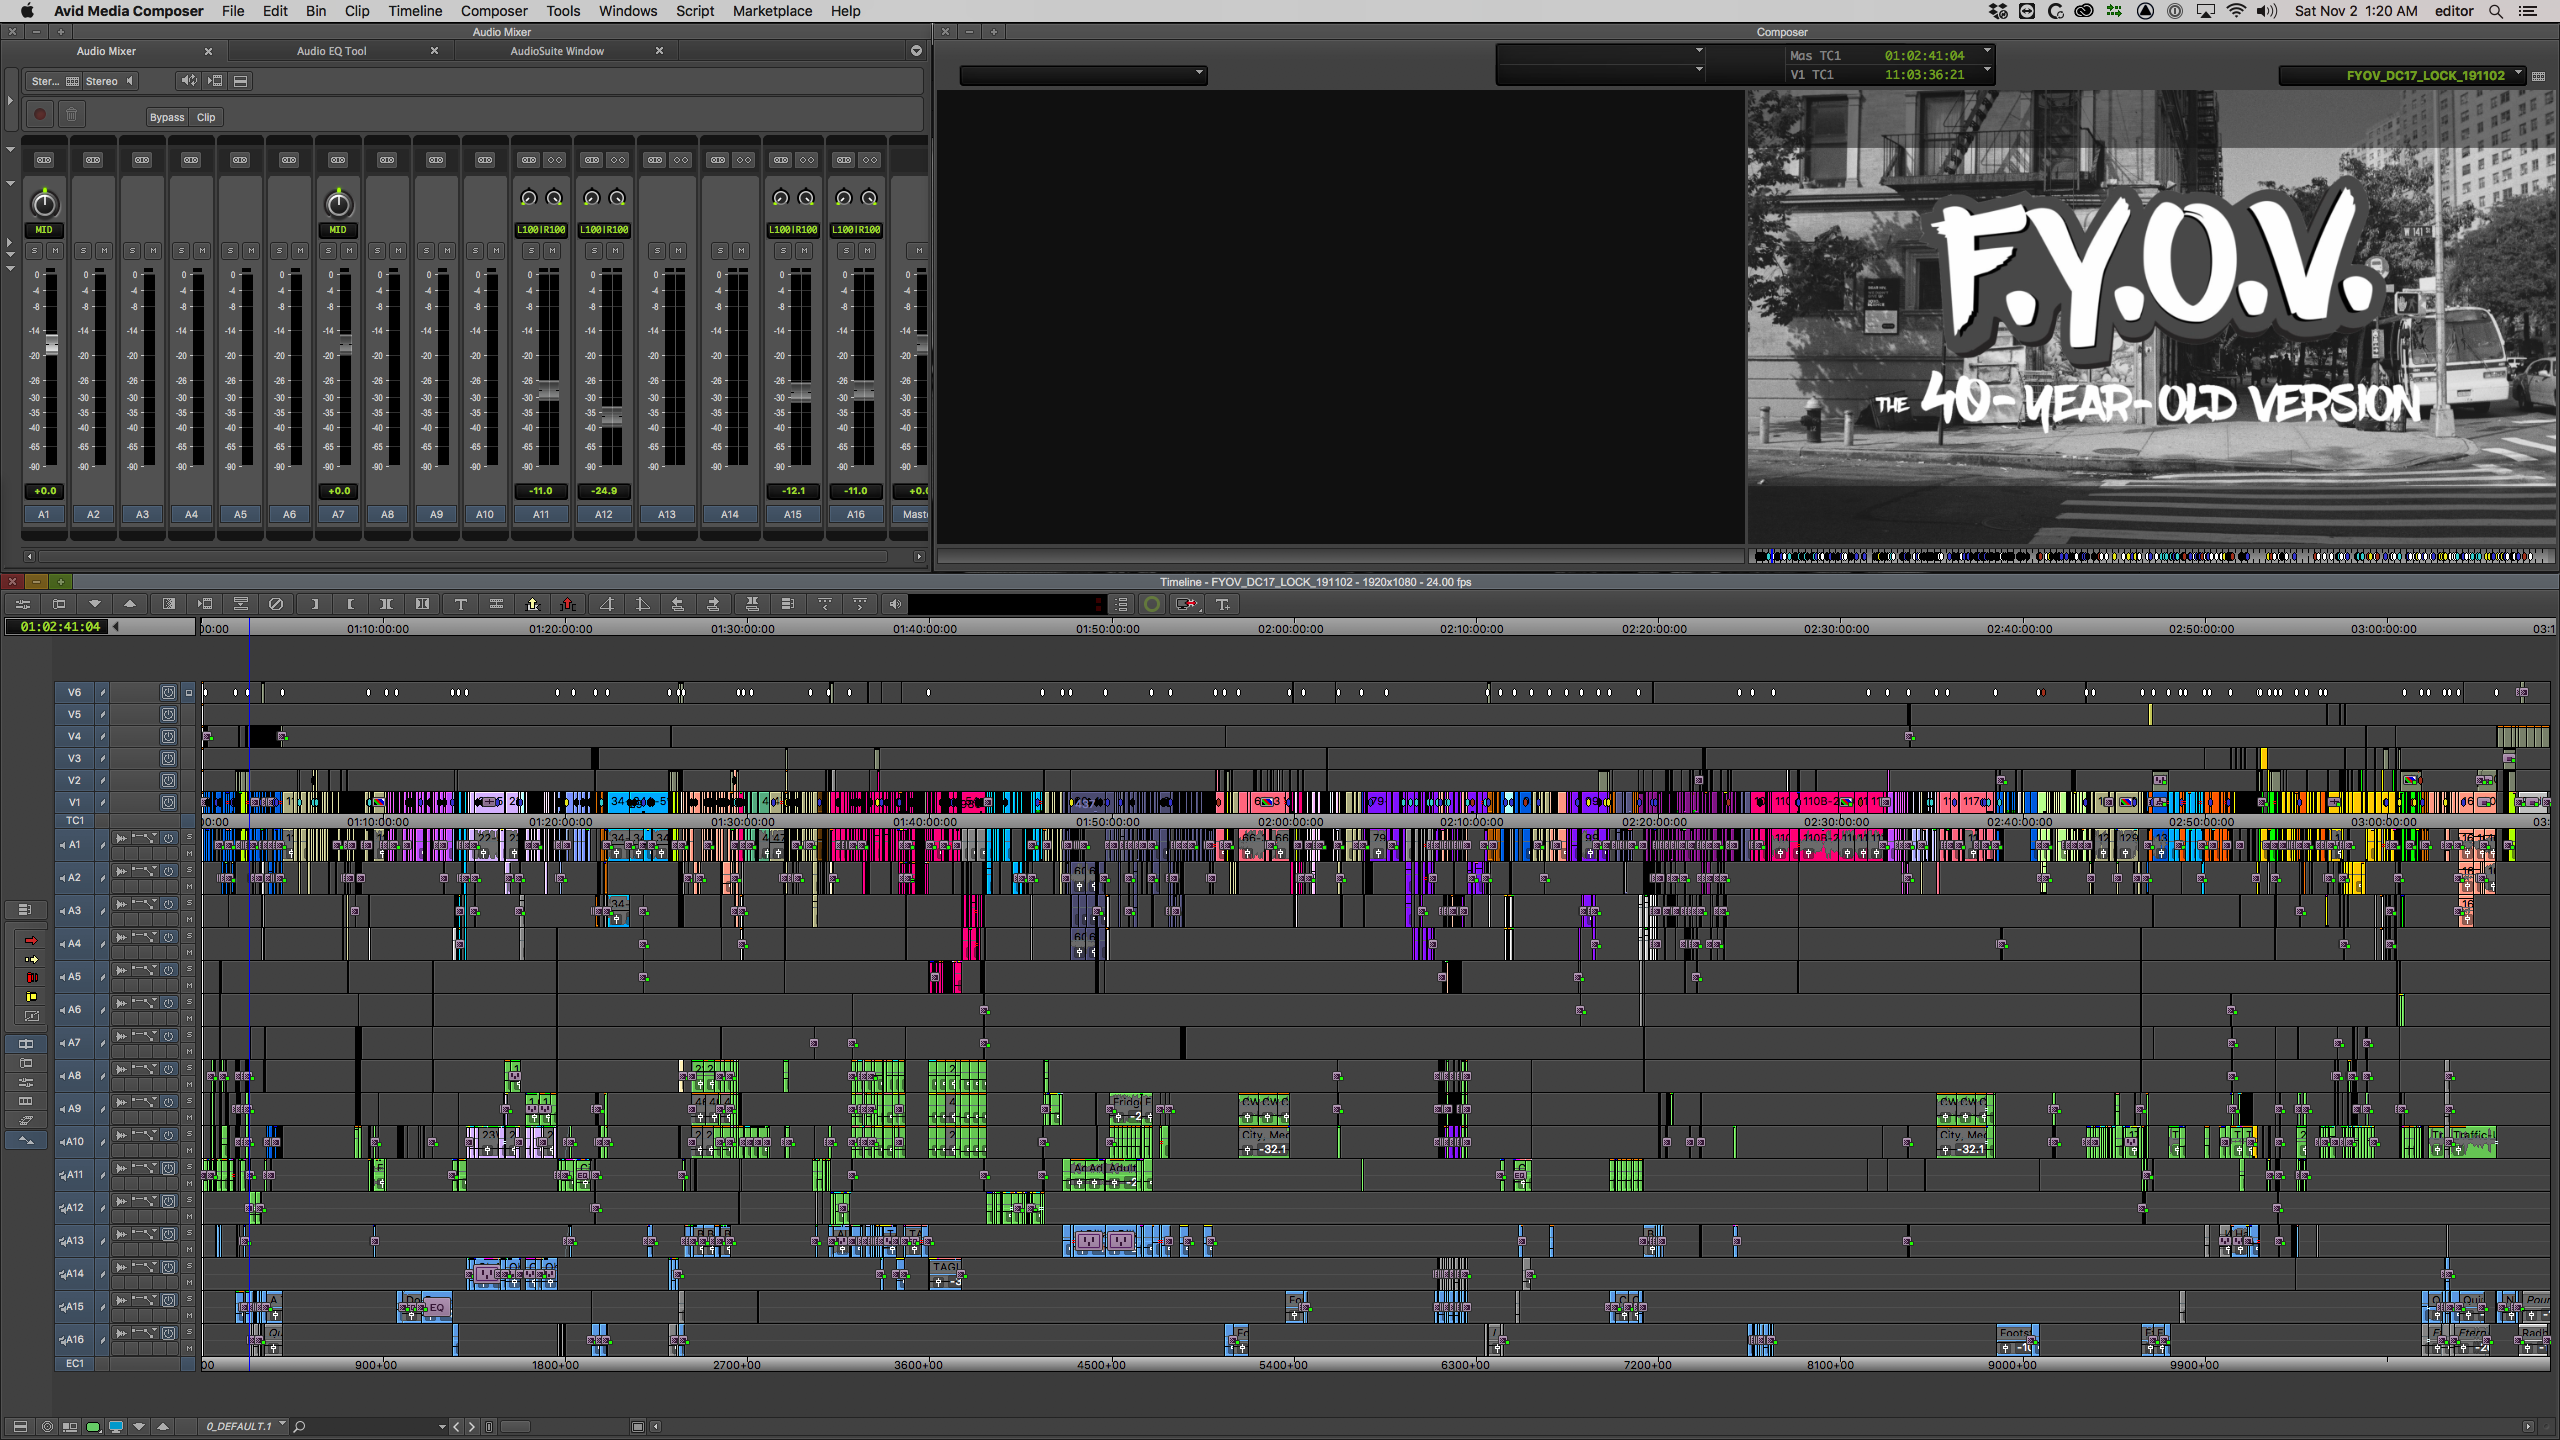Select yellow Extract/Splice-In segment arrow
The image size is (2560, 1440).
31,959
